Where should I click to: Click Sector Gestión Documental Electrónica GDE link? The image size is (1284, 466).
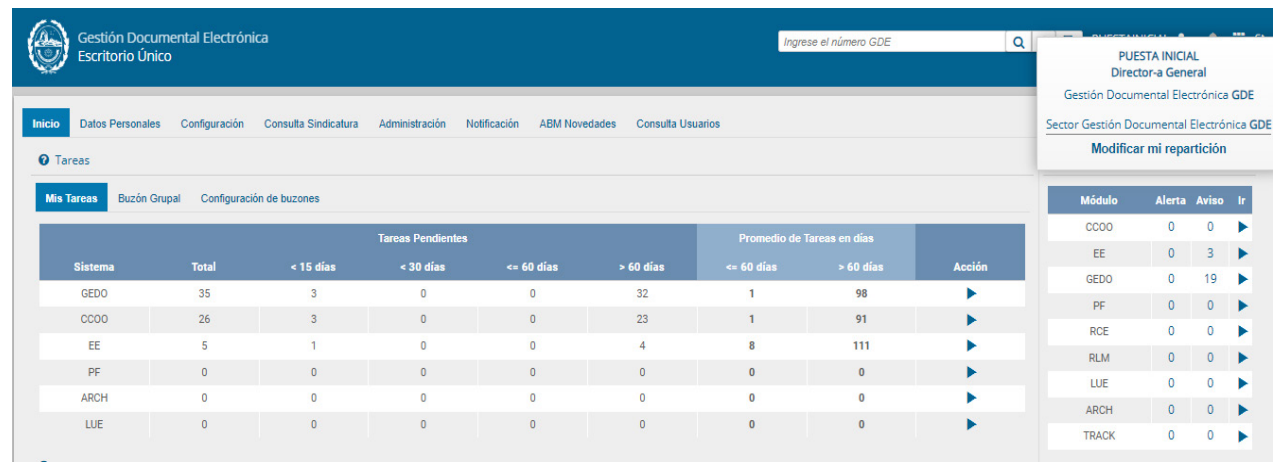coord(1158,125)
